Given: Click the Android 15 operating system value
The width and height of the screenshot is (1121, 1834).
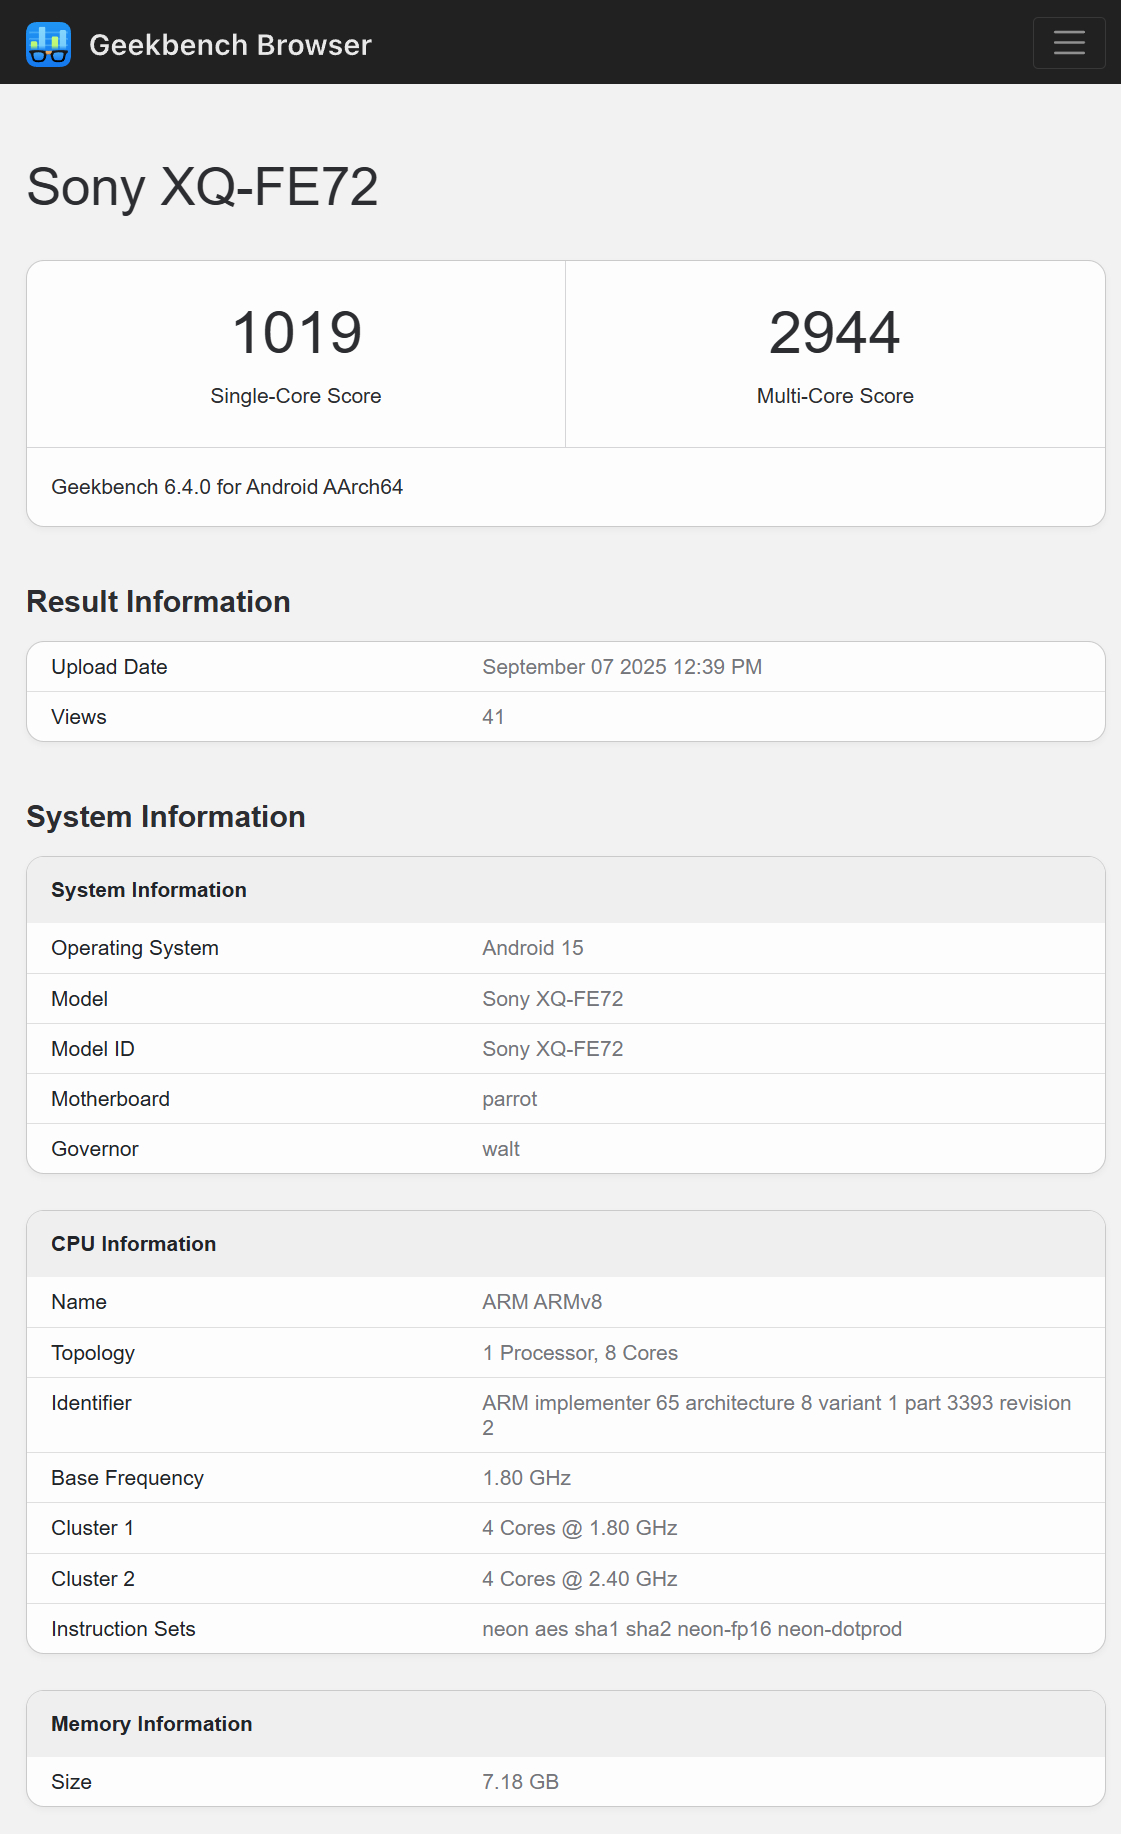Looking at the screenshot, I should pos(532,948).
